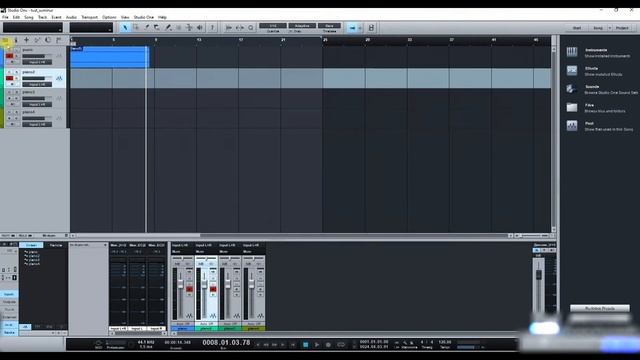Open the Instruments browser icon
Screen dimensions: 640x360
572,52
